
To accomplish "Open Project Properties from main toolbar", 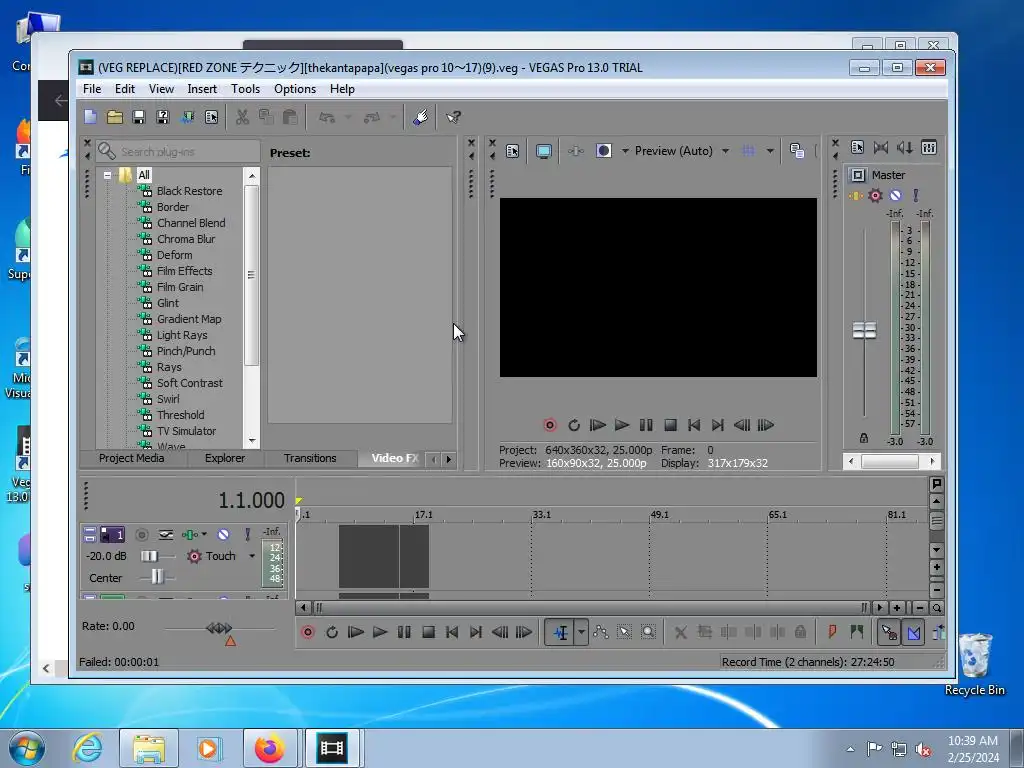I will tap(212, 117).
